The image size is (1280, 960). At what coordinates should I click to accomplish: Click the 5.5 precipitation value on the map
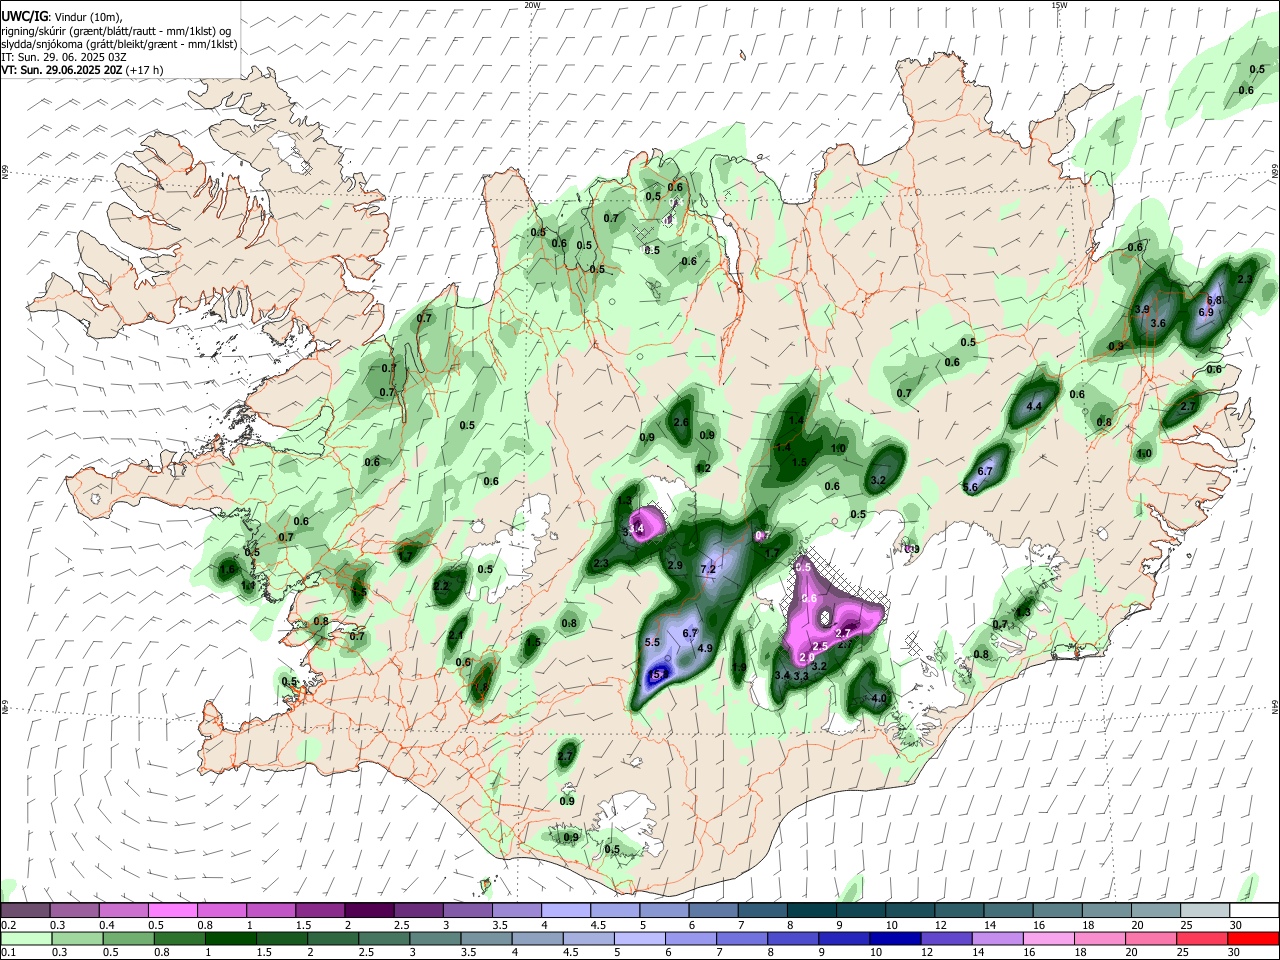click(653, 642)
